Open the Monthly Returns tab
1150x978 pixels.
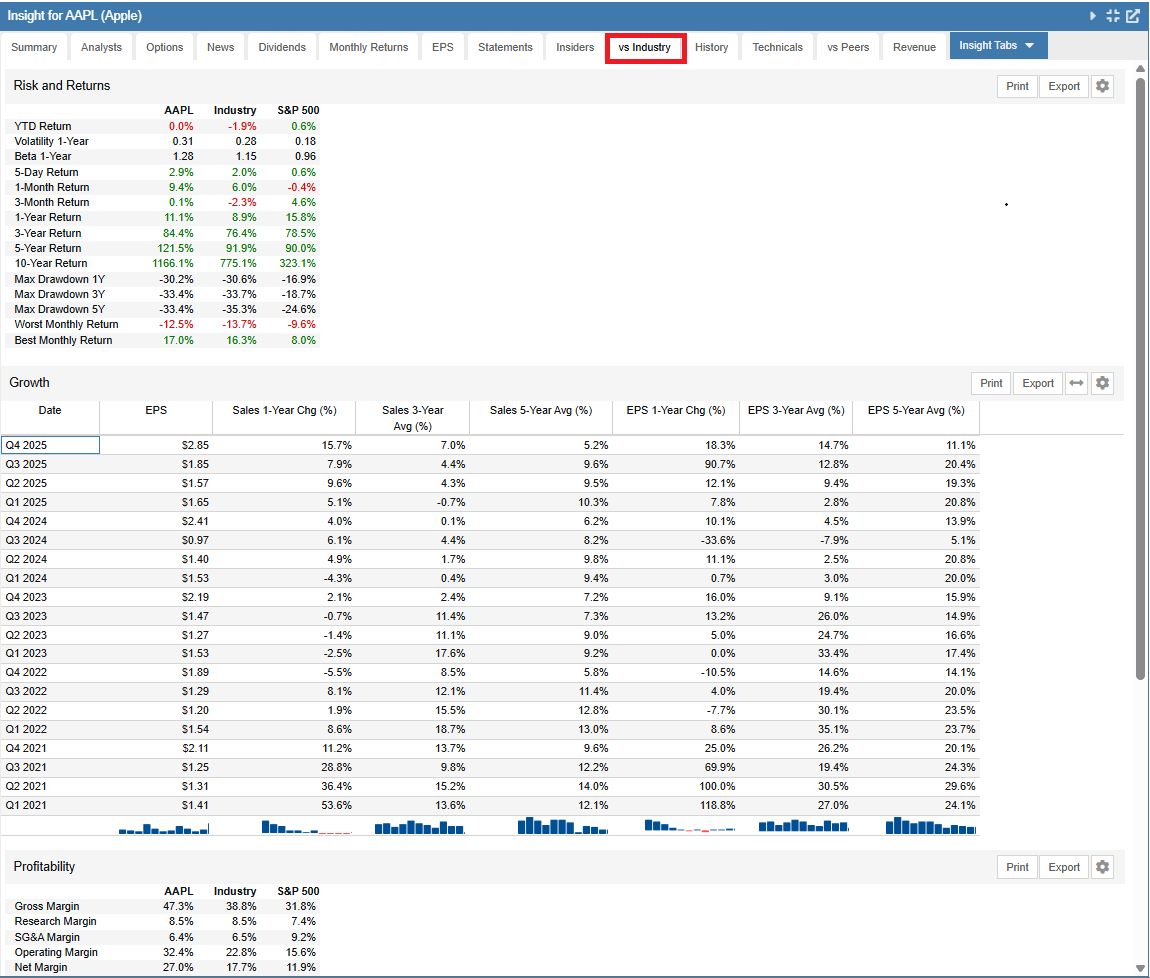[x=368, y=47]
